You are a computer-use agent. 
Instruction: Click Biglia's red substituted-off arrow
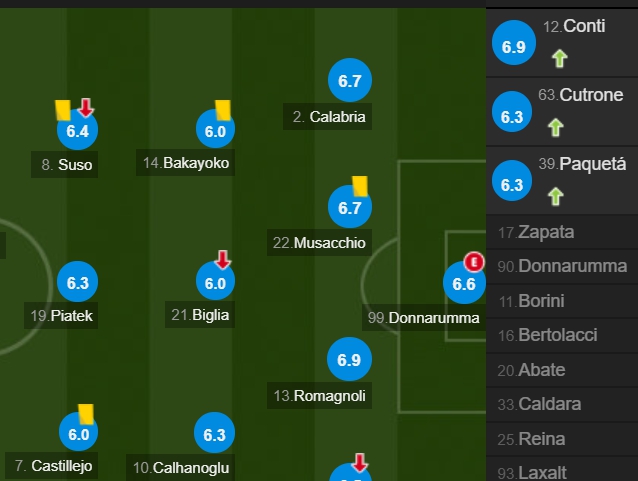click(223, 260)
